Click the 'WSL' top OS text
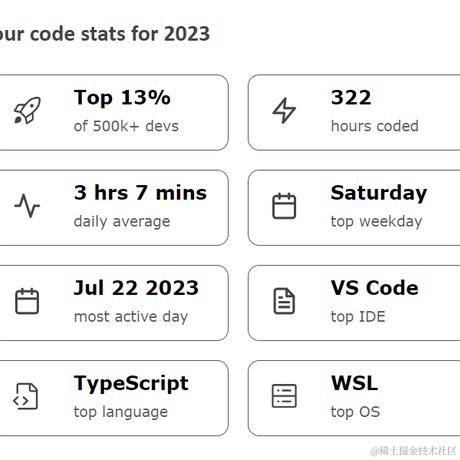This screenshot has height=460, width=460. point(354,383)
